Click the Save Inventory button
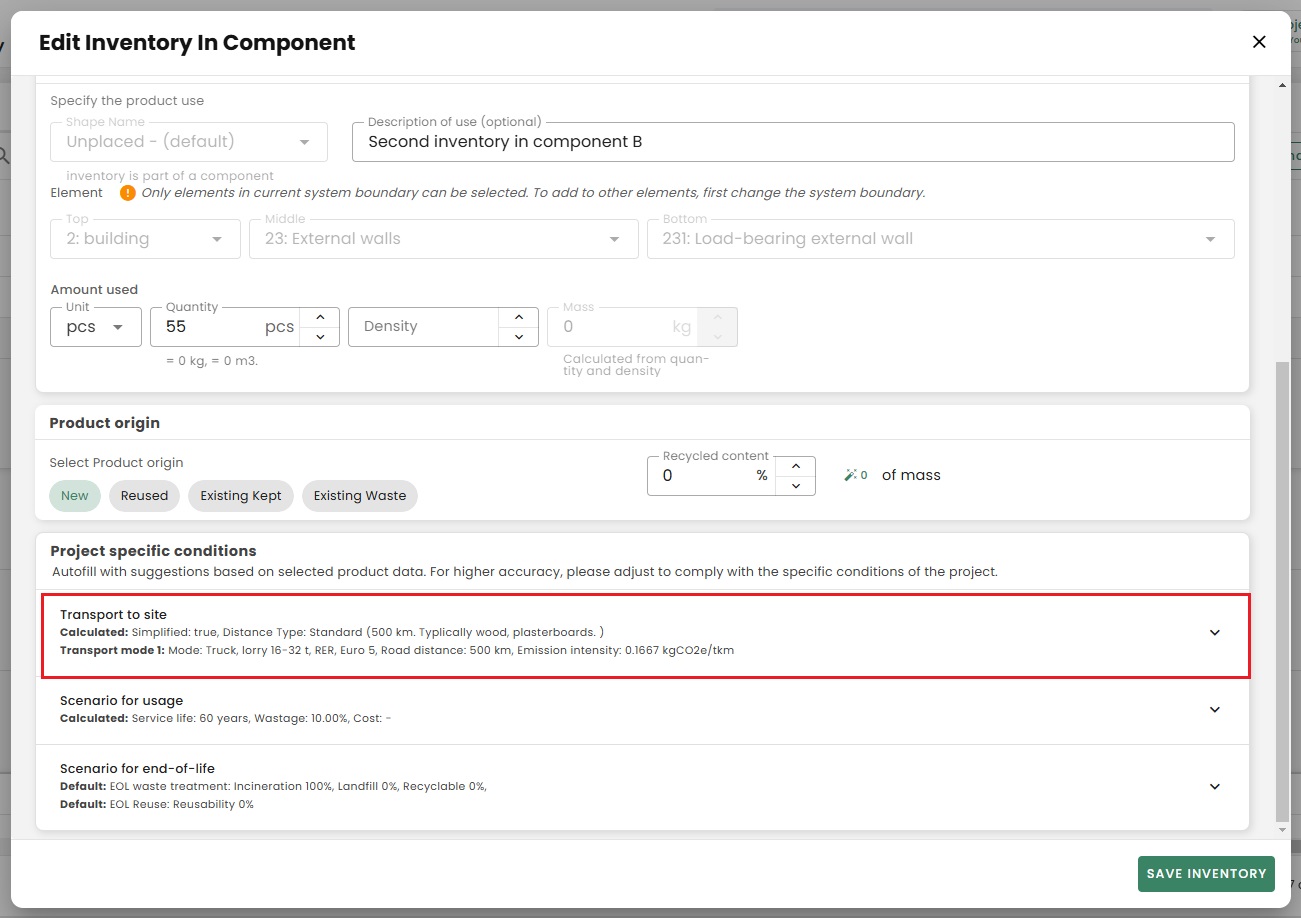 tap(1206, 874)
